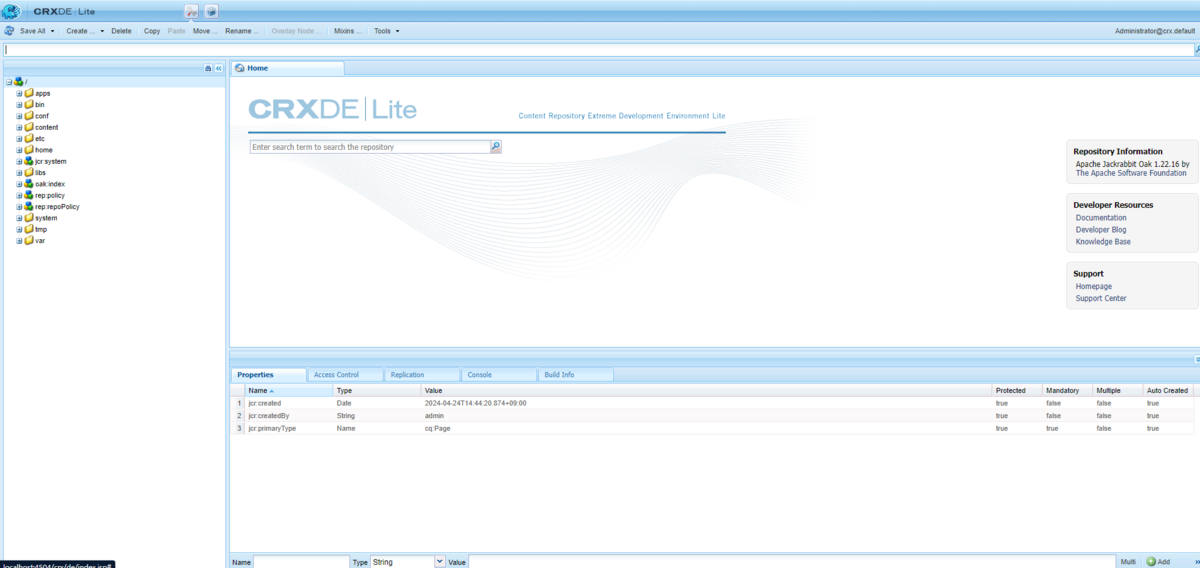This screenshot has width=1200, height=568.
Task: Open the Documentation link
Action: point(1101,217)
